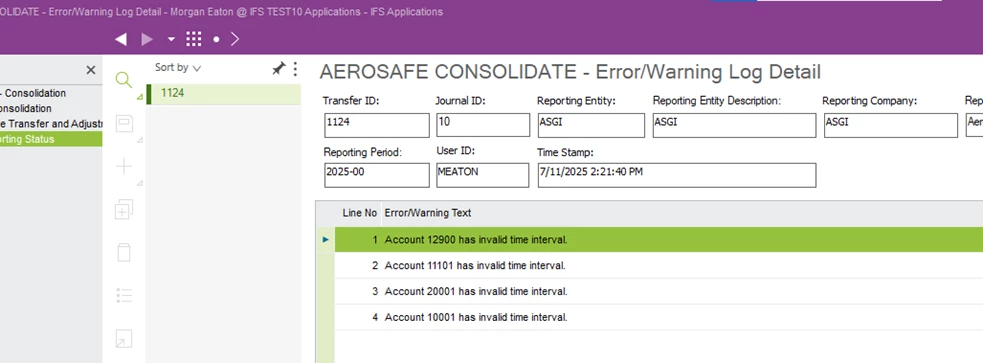Close the navigator panel with X
The width and height of the screenshot is (983, 363).
(91, 70)
